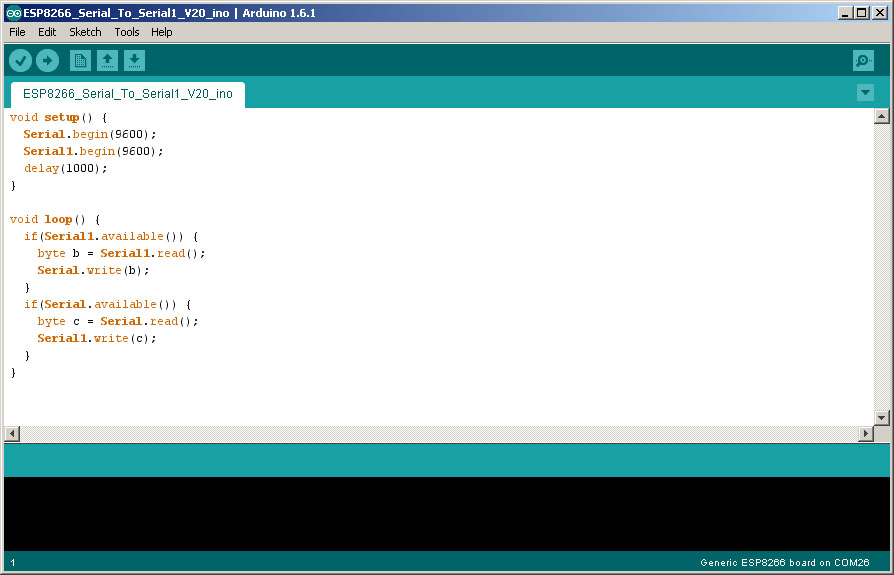The image size is (894, 575).
Task: Click 'byte b = Serial1.read();' line
Action: tap(121, 254)
